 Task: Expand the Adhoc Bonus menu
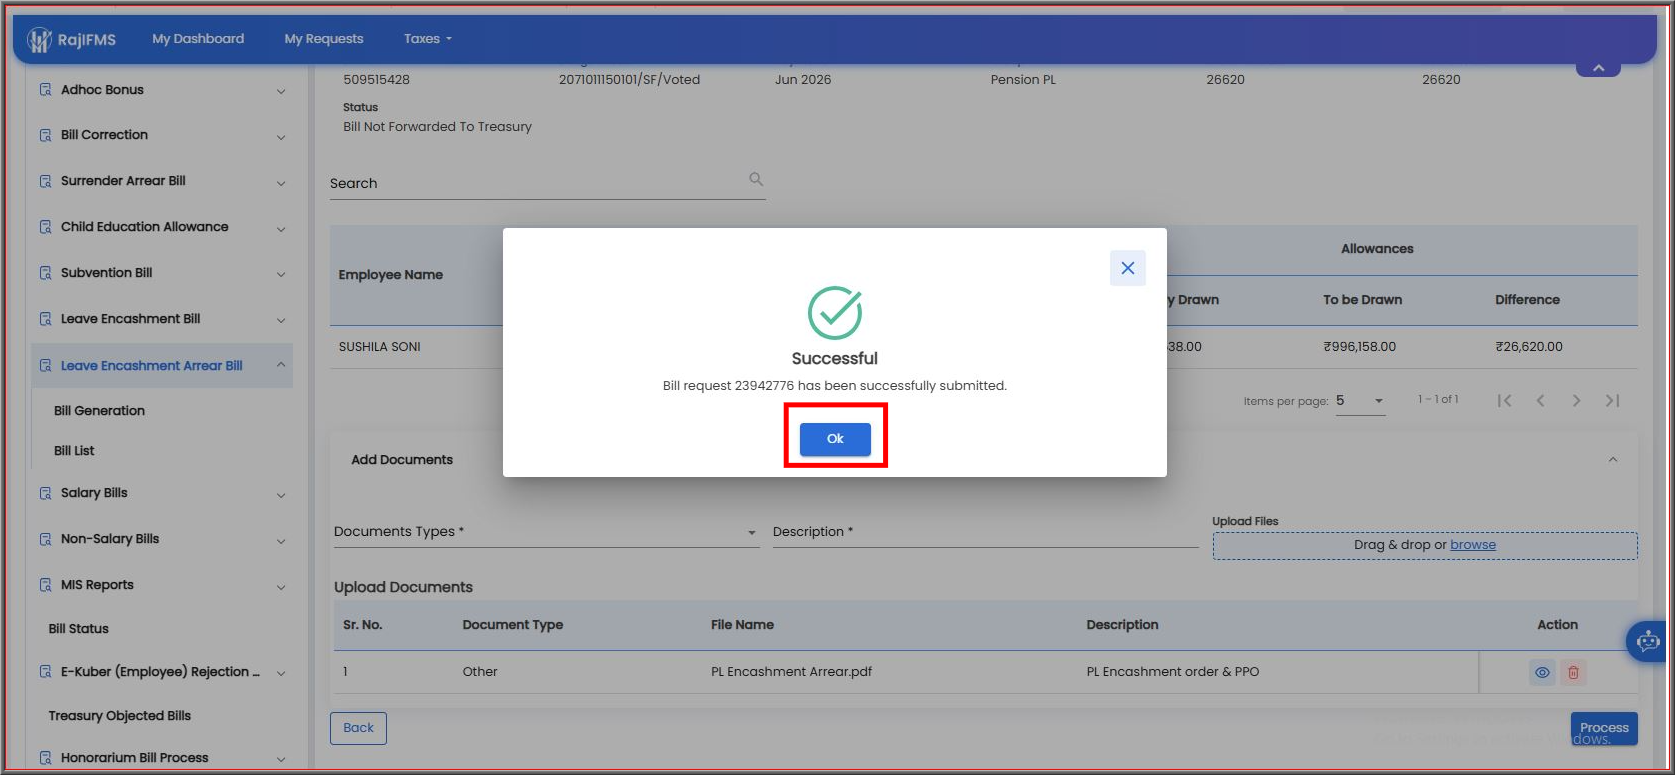[281, 91]
